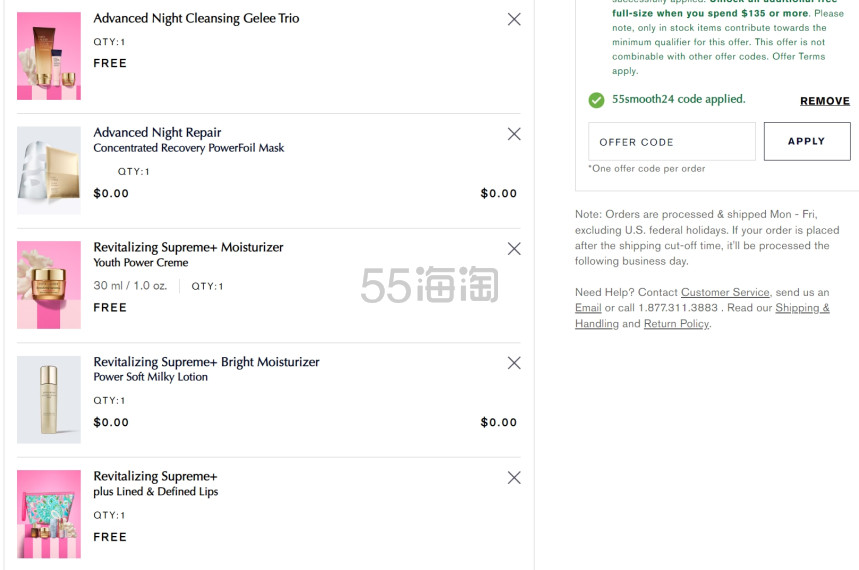Click green checkmark beside applied code

pos(596,100)
